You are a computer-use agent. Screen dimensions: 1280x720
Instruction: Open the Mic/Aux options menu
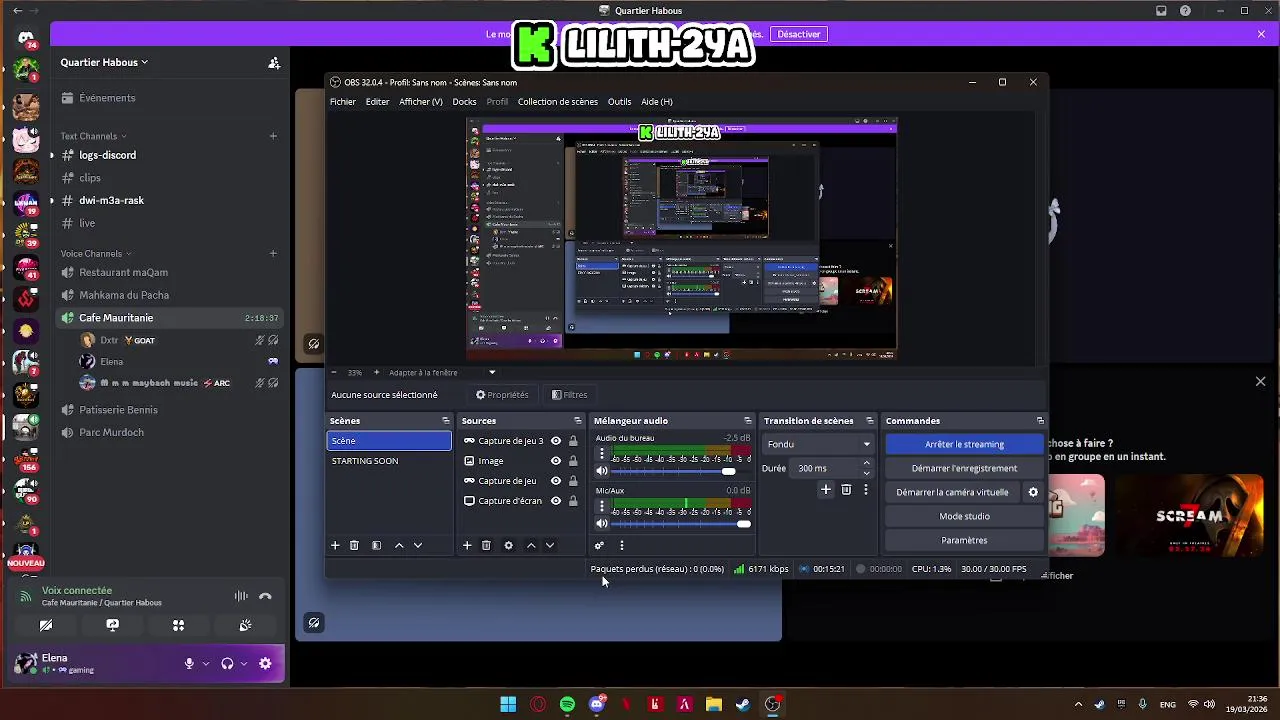coord(602,507)
